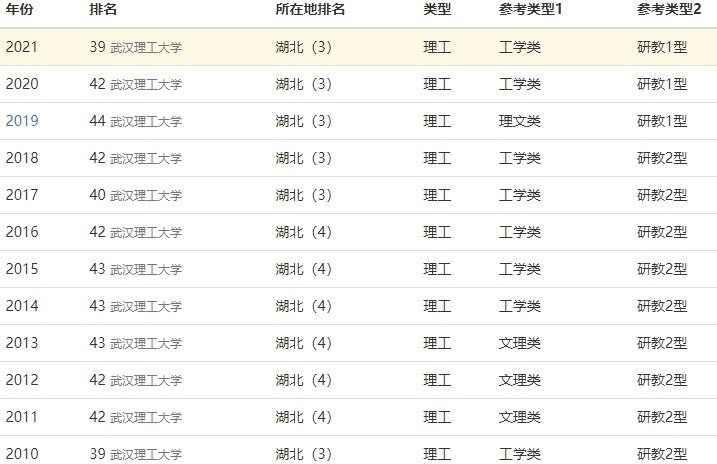
Task: Click 研教1型 in the 2019 row
Action: [662, 121]
